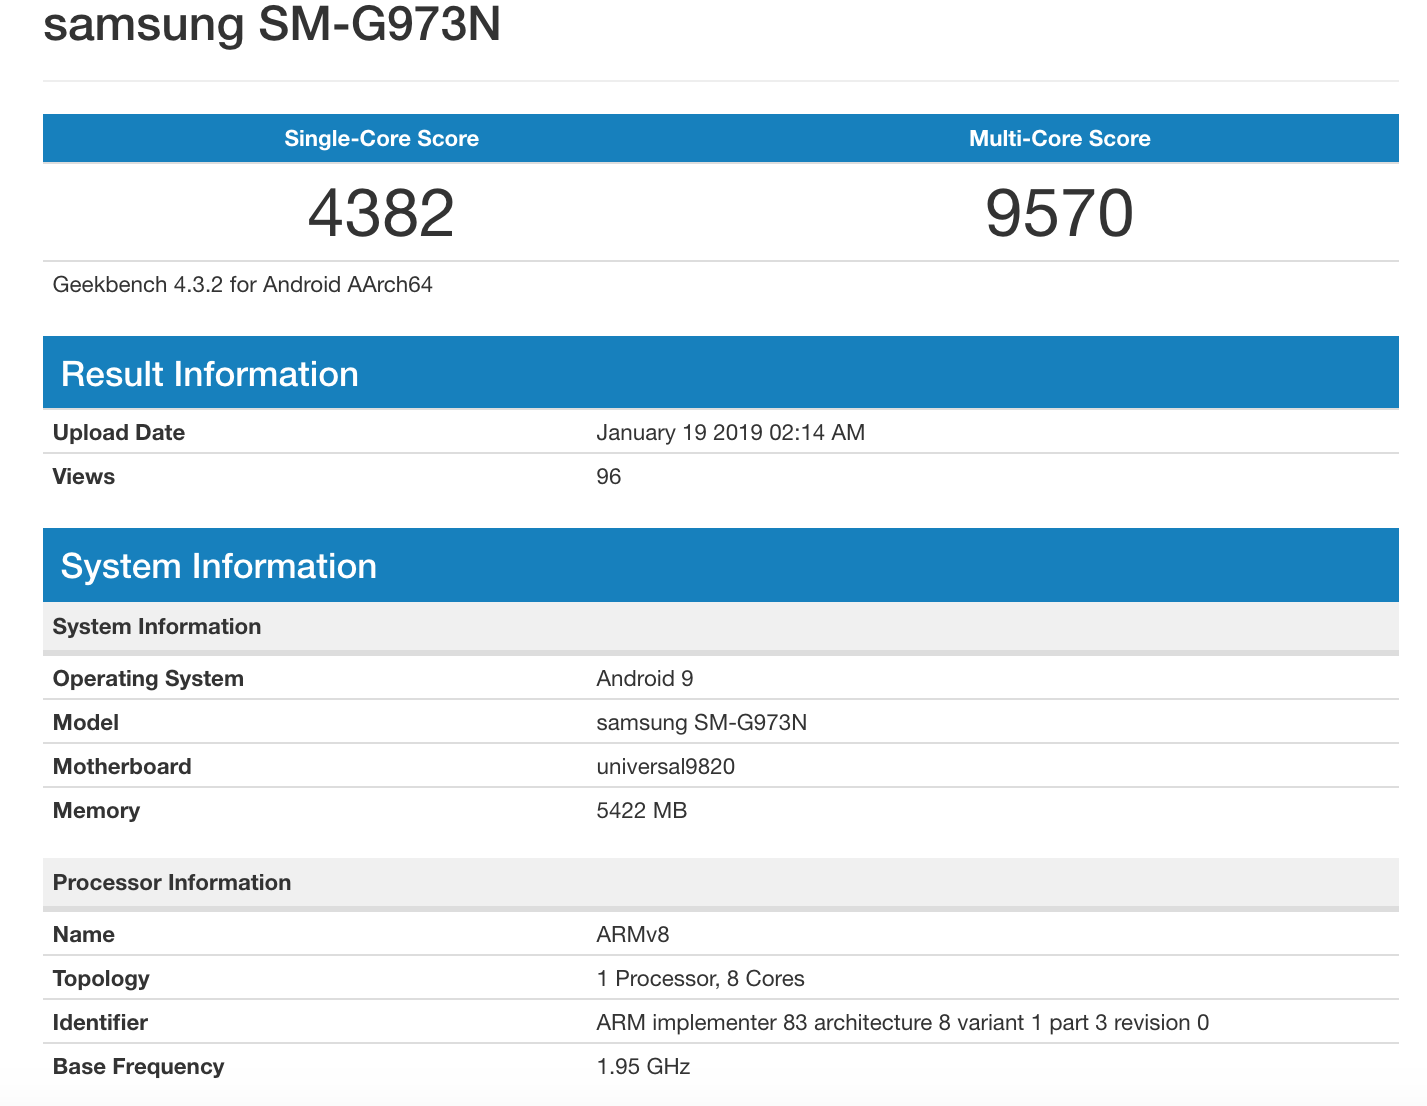1427x1106 pixels.
Task: Click the Views count value 96
Action: point(608,477)
